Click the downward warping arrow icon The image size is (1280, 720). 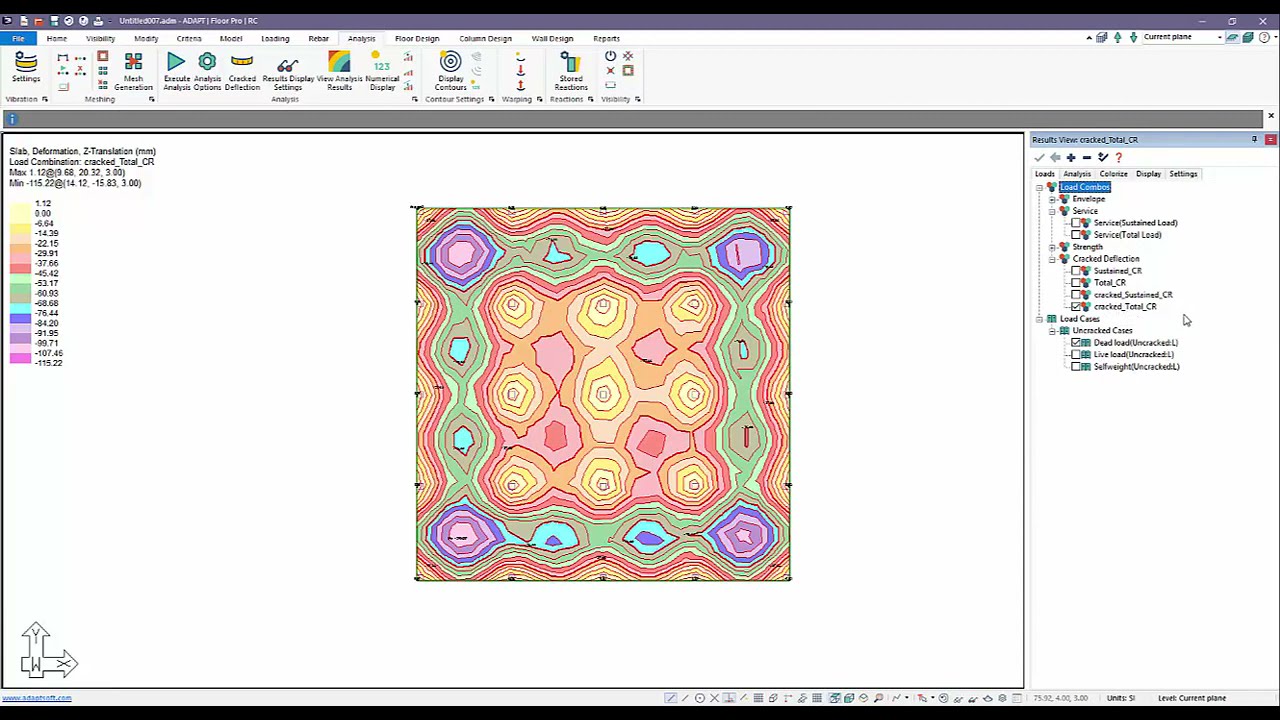tap(520, 72)
